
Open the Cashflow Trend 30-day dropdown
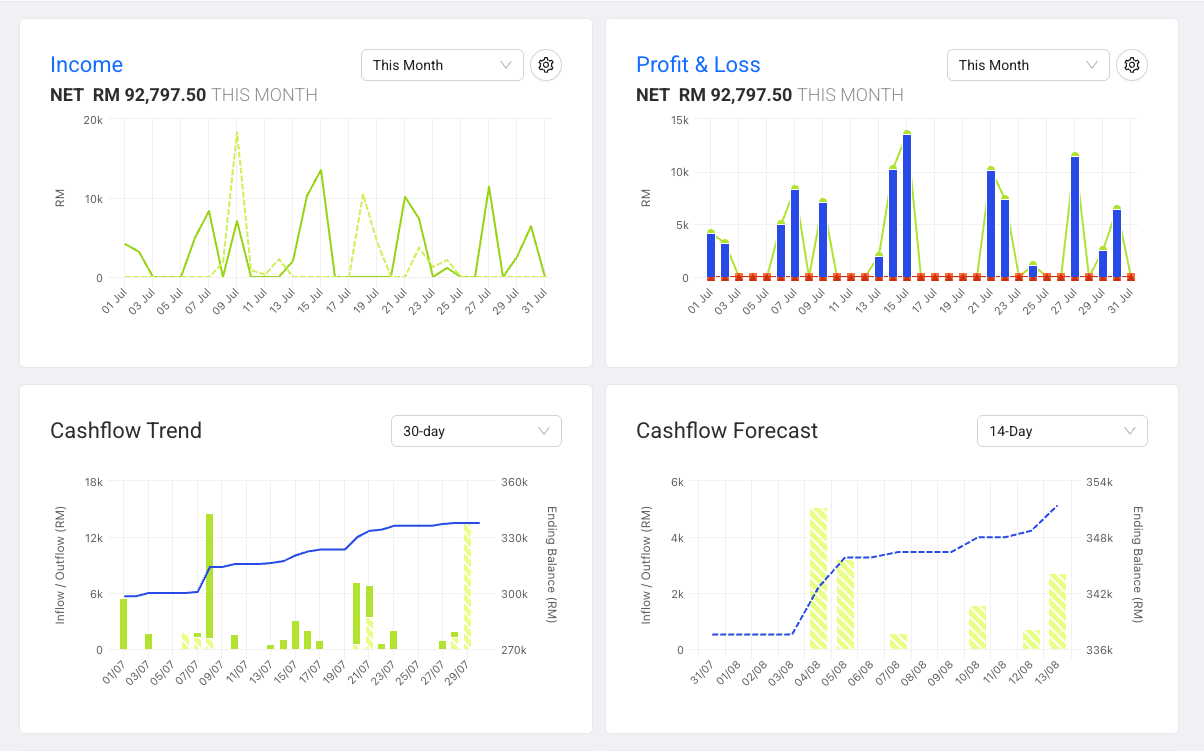pos(476,431)
